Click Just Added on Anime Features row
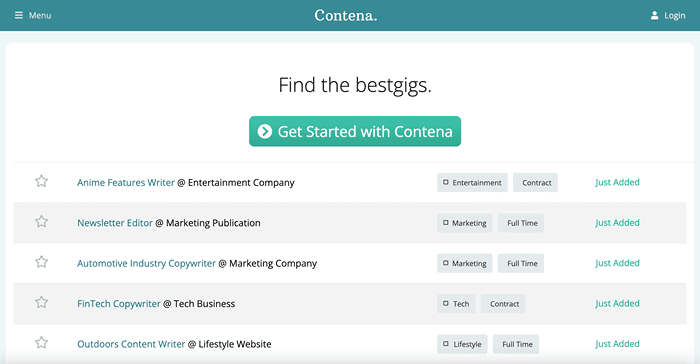 [x=617, y=182]
